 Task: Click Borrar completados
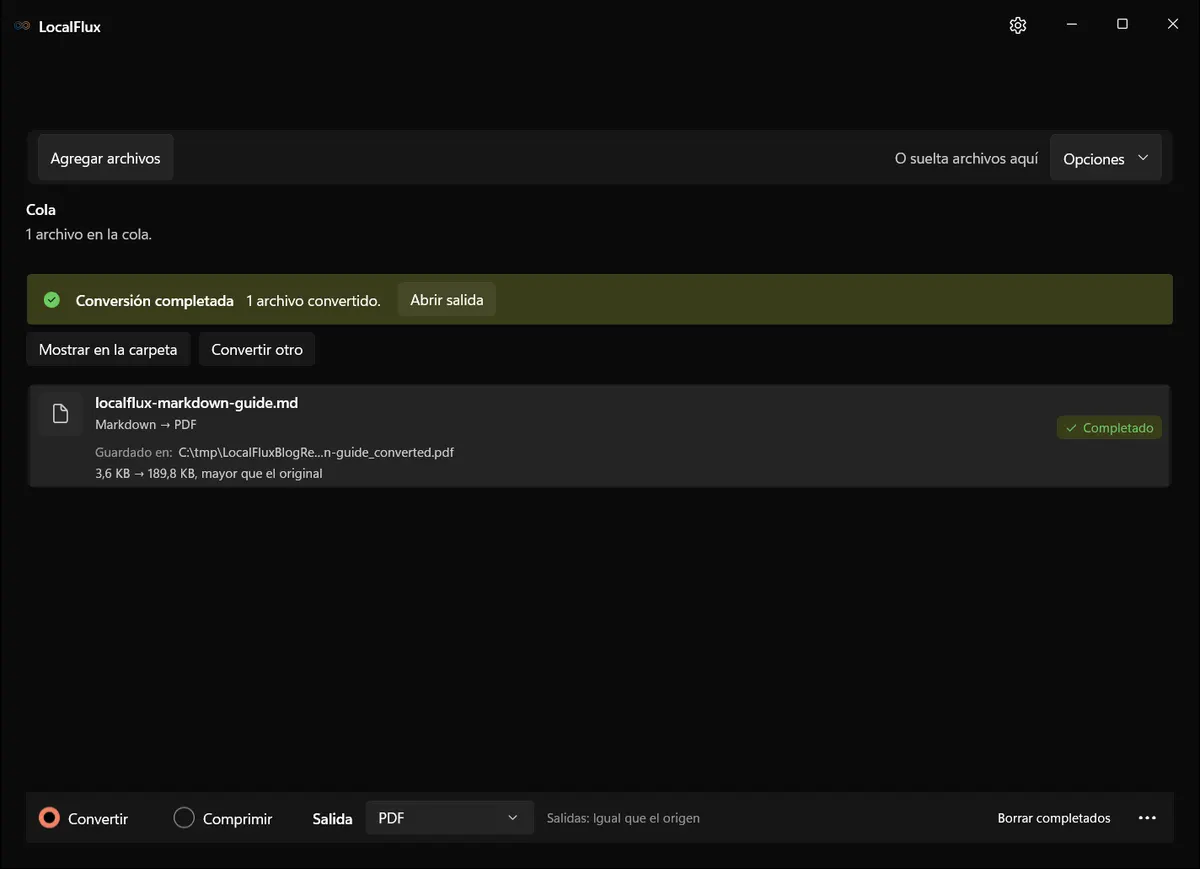click(1054, 818)
